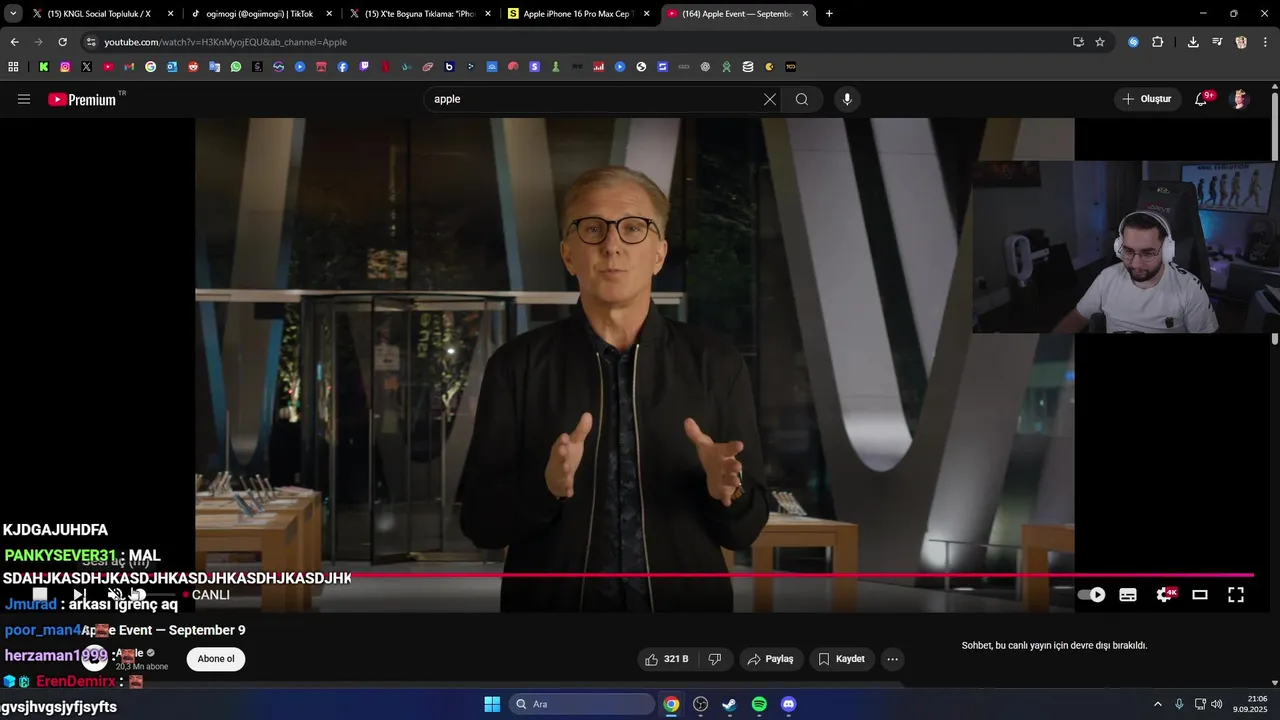Open the three-dot more actions menu
The width and height of the screenshot is (1280, 720).
[893, 659]
